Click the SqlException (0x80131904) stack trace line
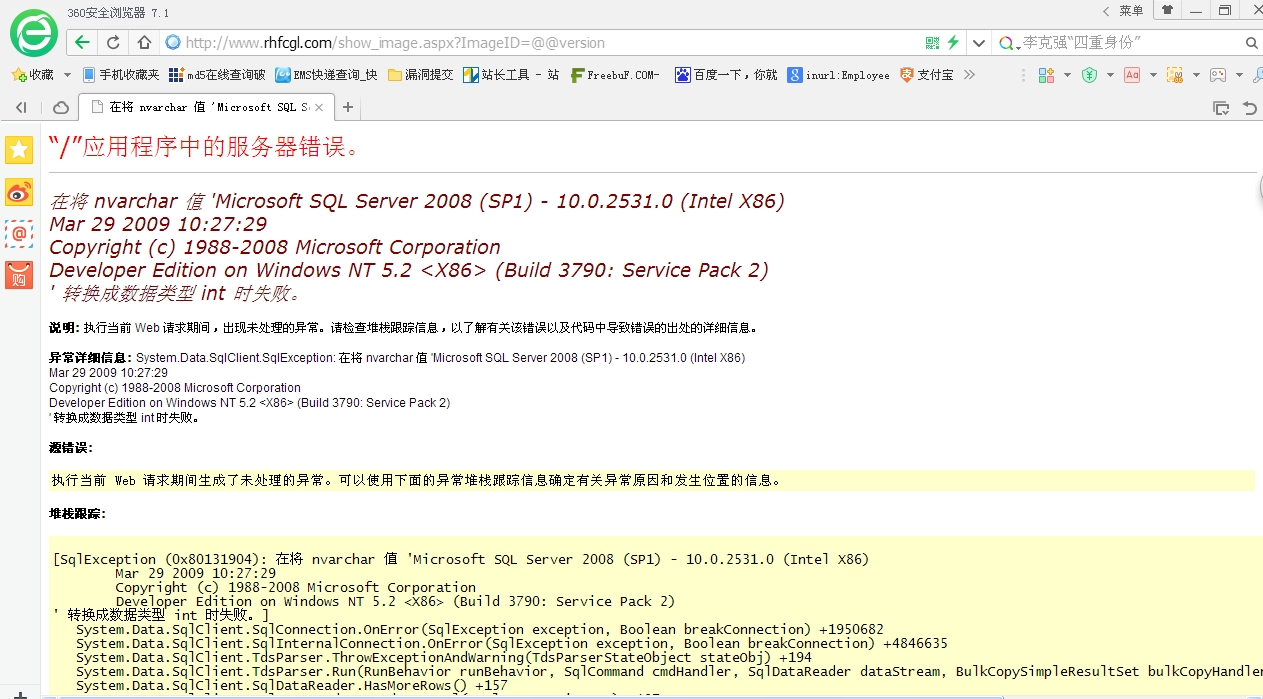 (x=461, y=559)
